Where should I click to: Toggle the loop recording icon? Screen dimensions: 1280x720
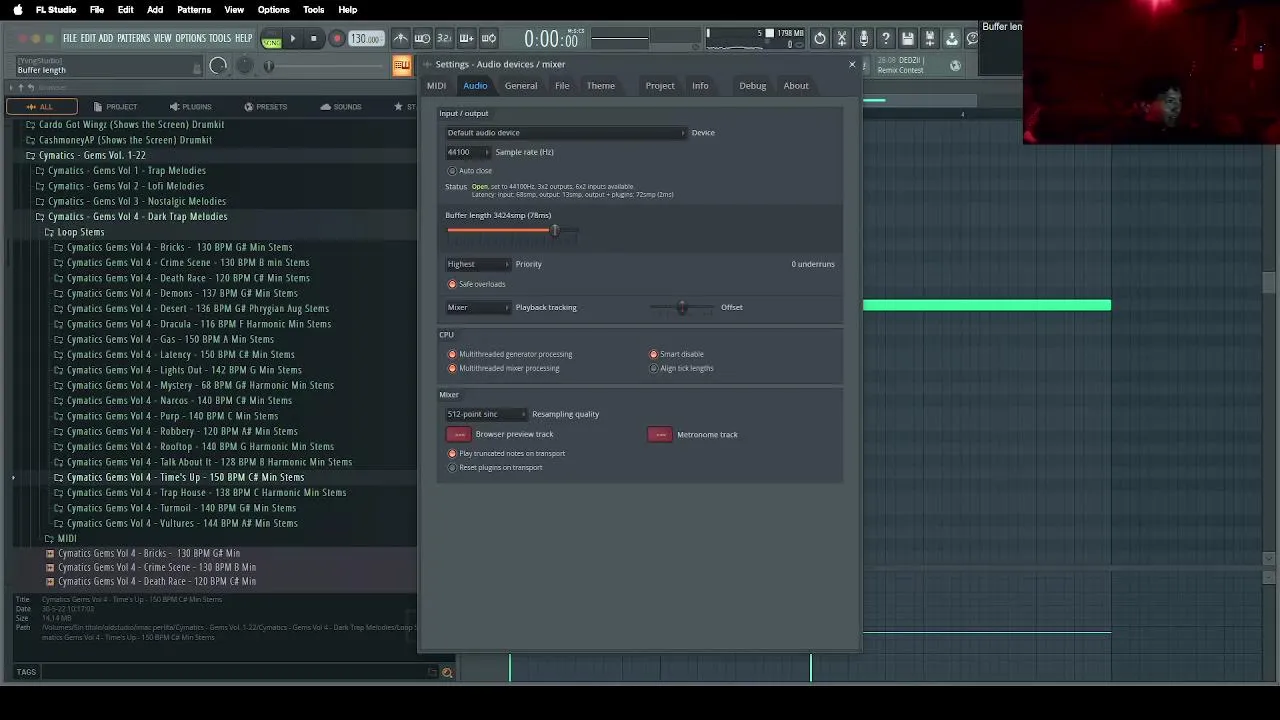pos(488,39)
